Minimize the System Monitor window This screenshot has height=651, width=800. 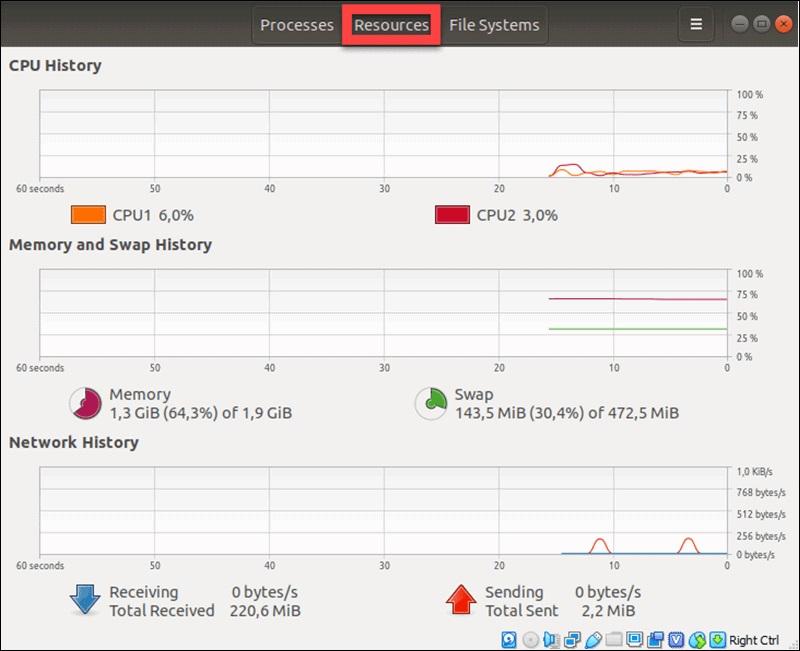click(x=739, y=23)
